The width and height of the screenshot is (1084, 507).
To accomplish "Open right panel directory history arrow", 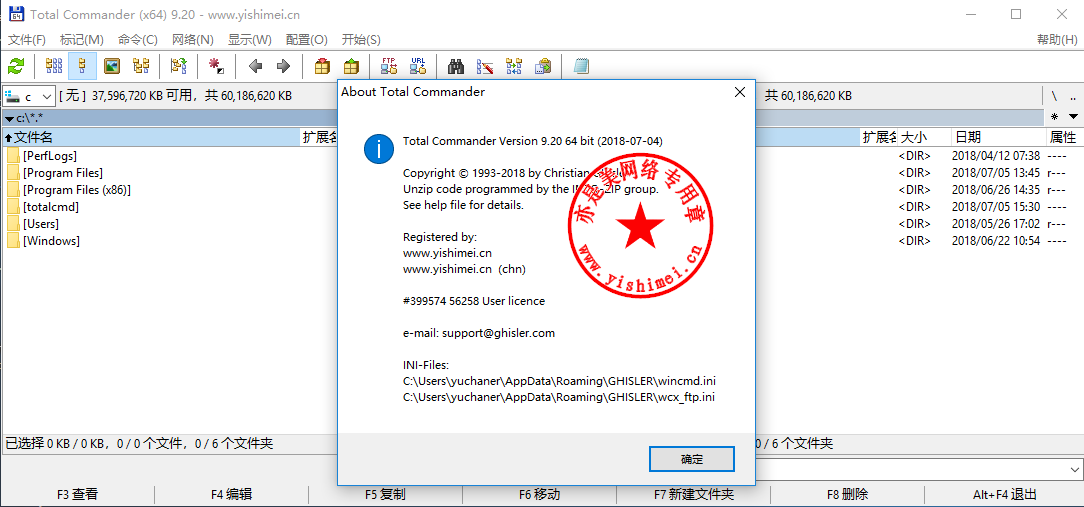I will point(1073,116).
